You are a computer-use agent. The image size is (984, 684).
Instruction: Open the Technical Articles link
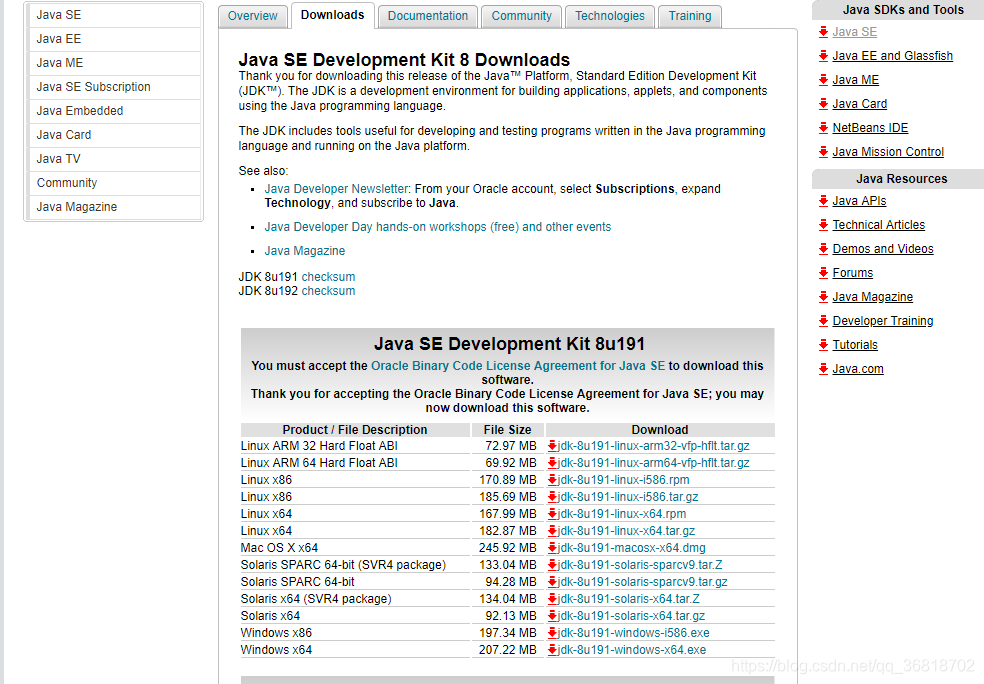pyautogui.click(x=879, y=225)
